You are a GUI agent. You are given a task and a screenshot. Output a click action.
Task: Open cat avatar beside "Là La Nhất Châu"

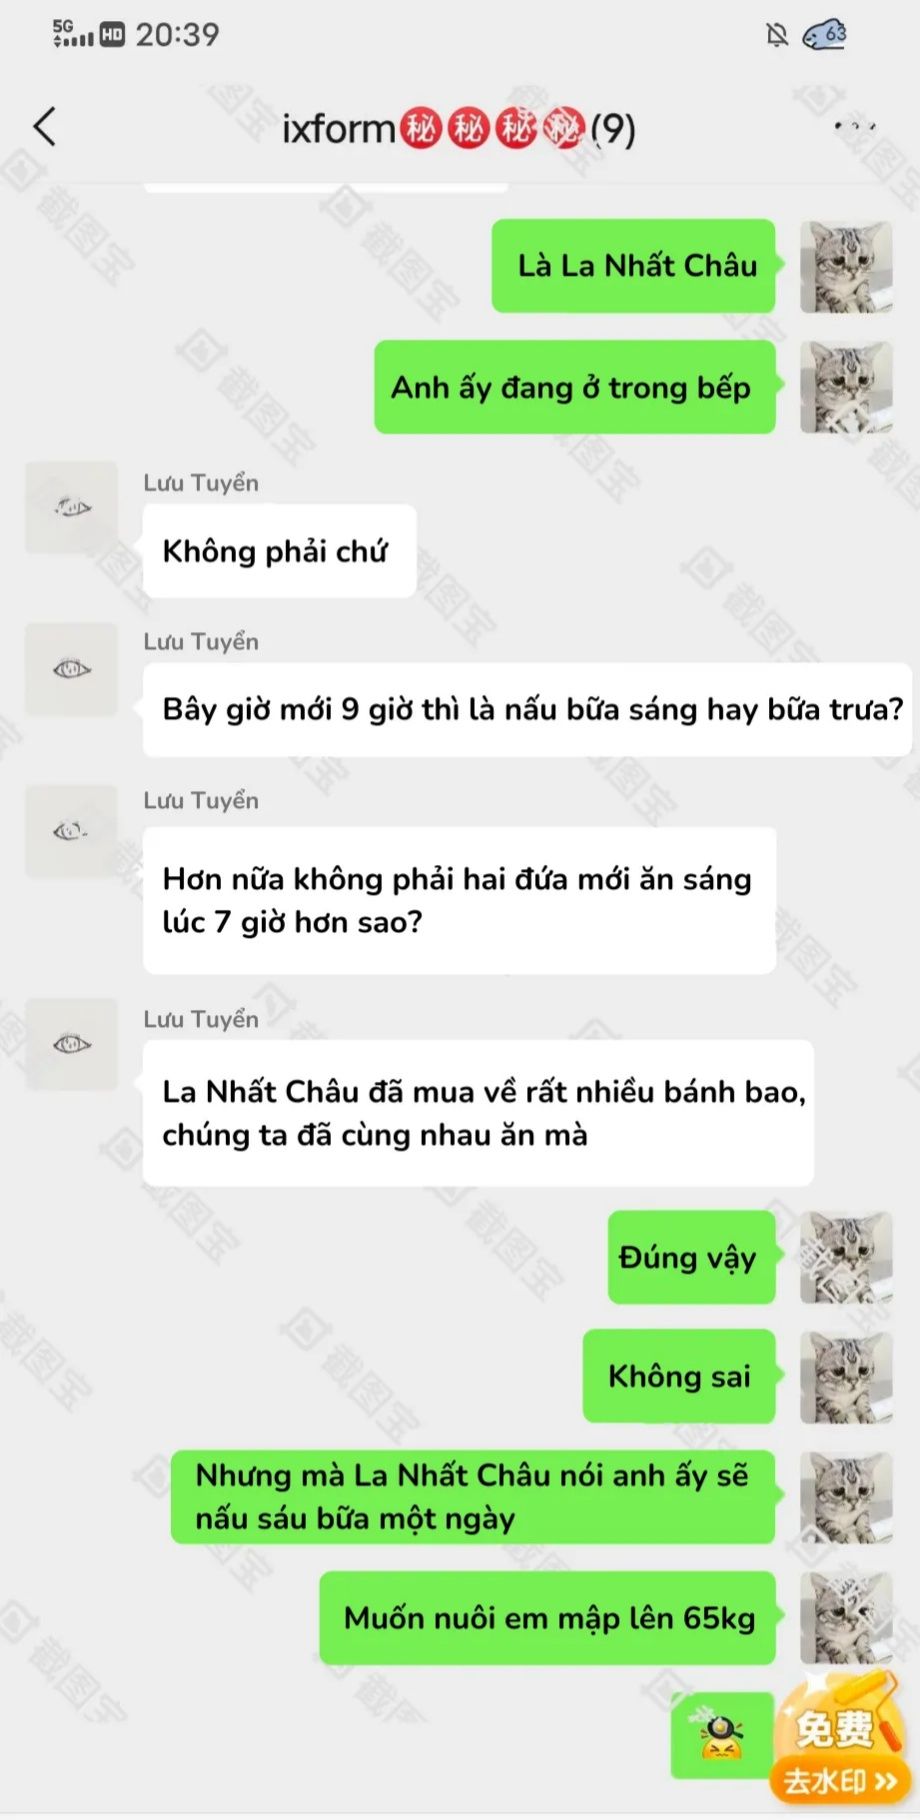pos(846,267)
